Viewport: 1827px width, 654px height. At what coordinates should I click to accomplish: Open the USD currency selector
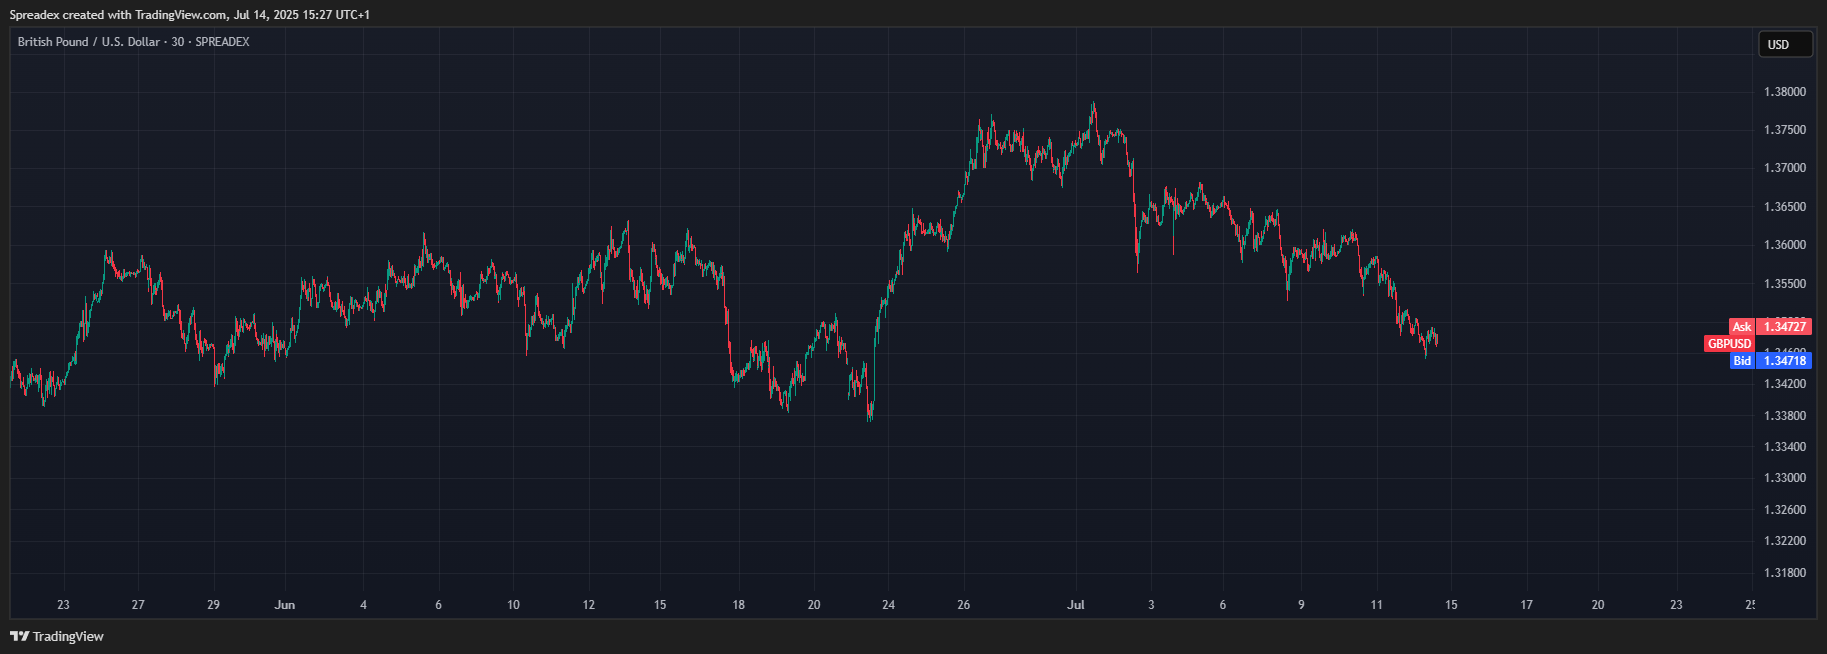click(x=1785, y=44)
